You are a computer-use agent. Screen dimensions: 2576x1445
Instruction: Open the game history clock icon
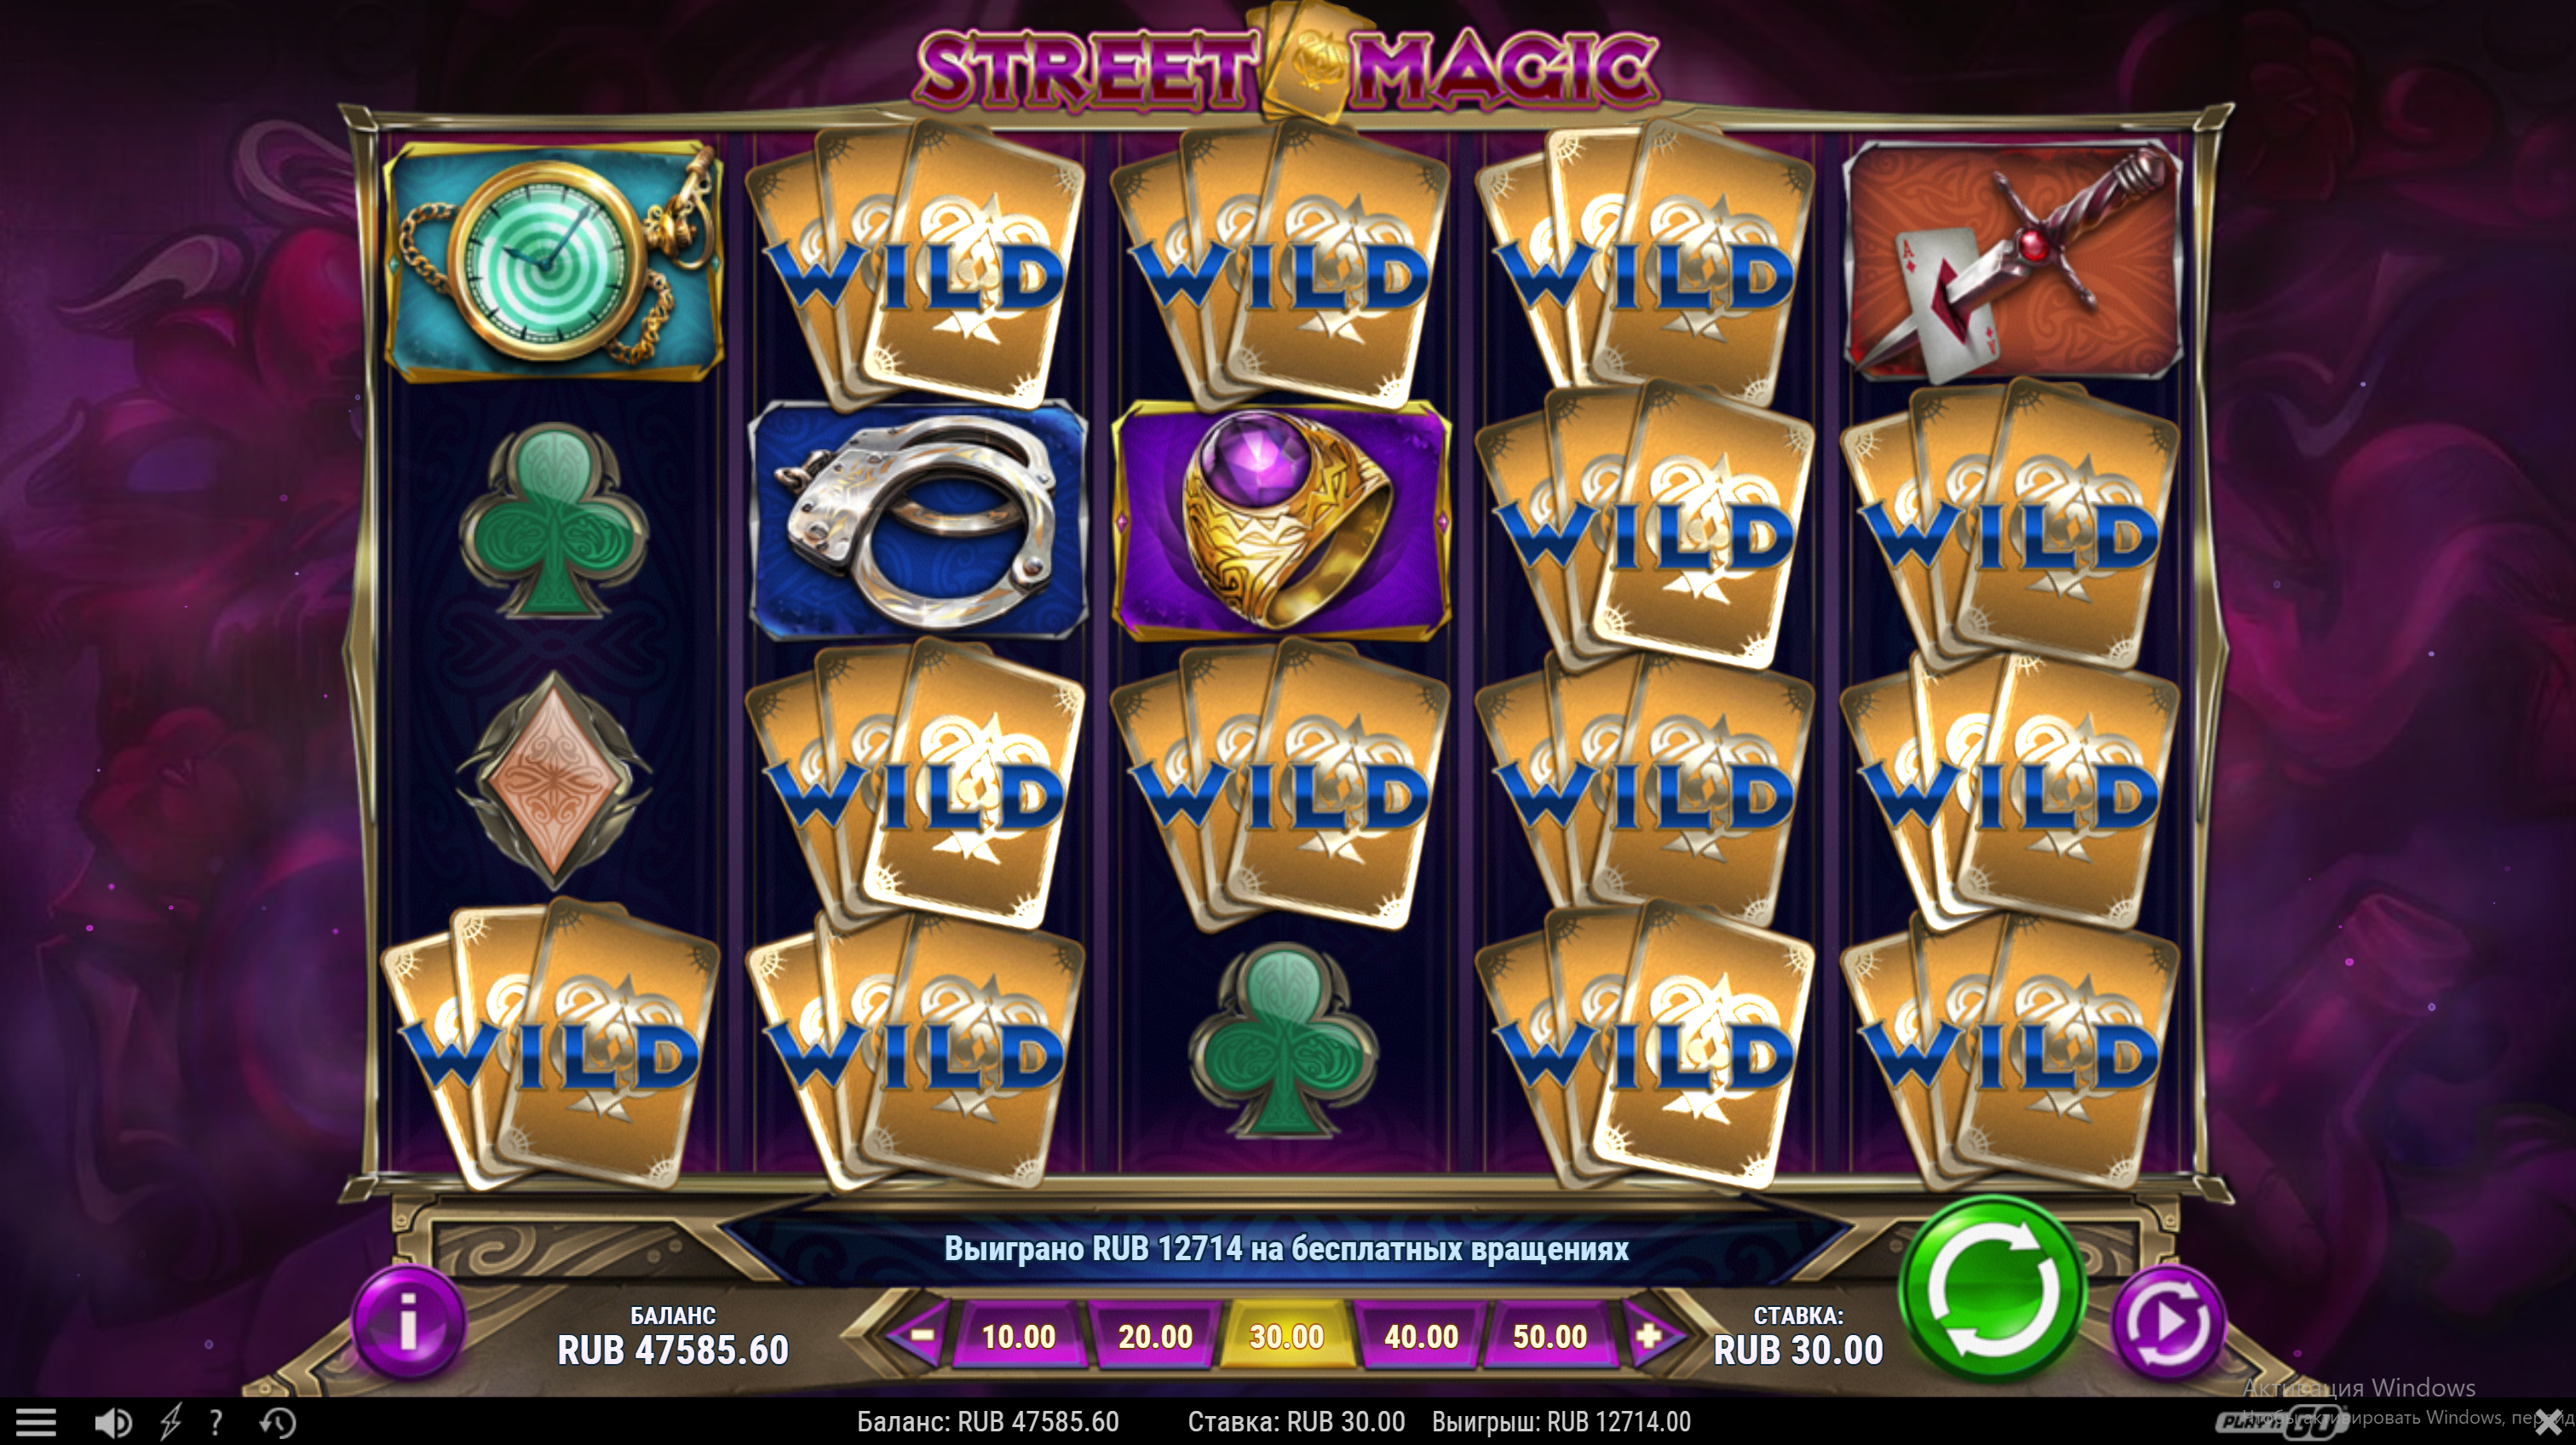pyautogui.click(x=278, y=1421)
